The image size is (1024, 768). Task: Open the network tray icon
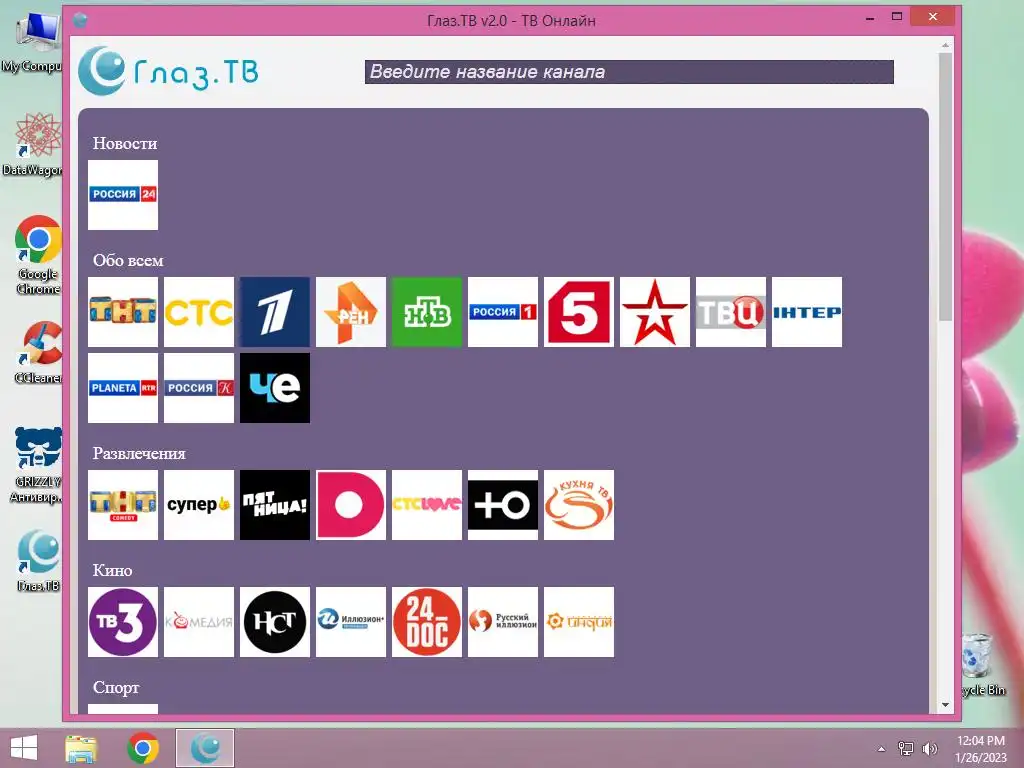pos(906,749)
